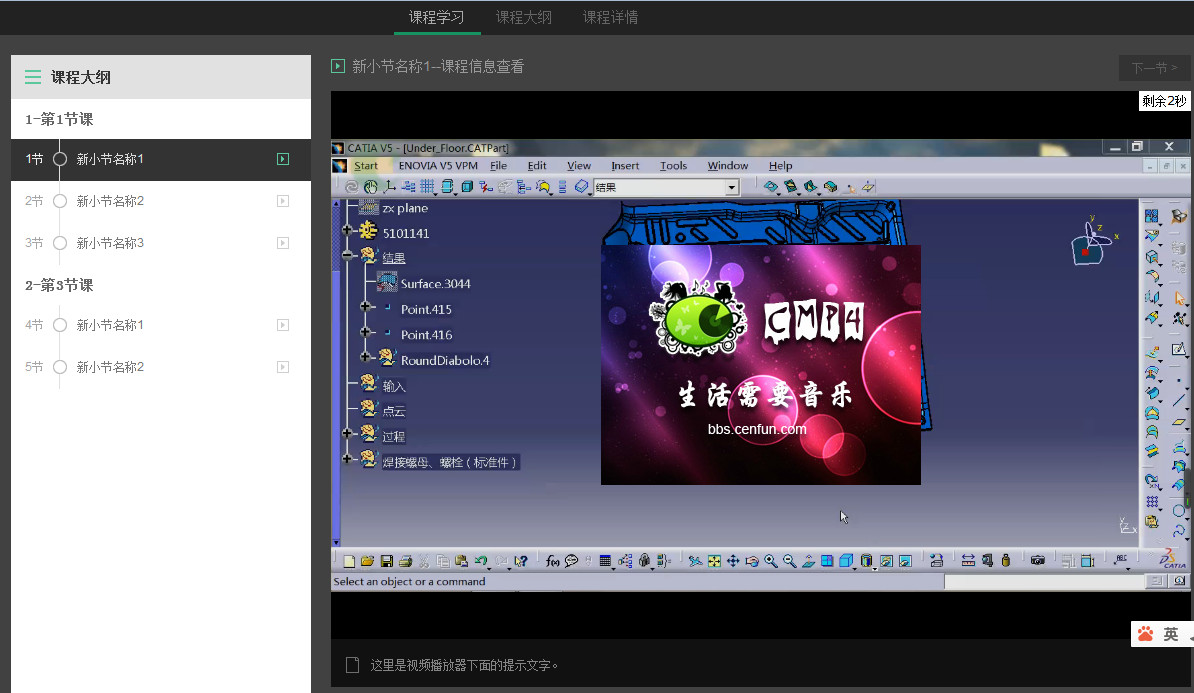This screenshot has height=693, width=1194.
Task: Expand the Point.415 tree node
Action: (x=366, y=306)
